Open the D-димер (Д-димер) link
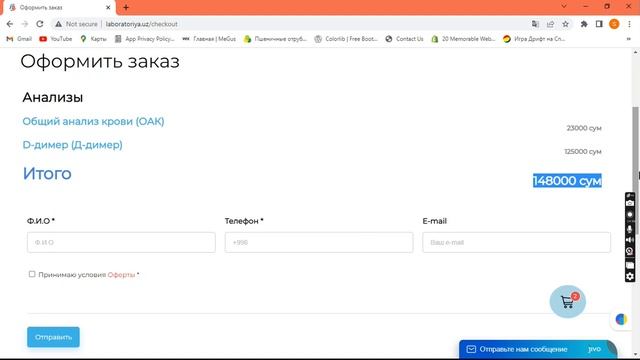This screenshot has height=360, width=640. coord(72,144)
